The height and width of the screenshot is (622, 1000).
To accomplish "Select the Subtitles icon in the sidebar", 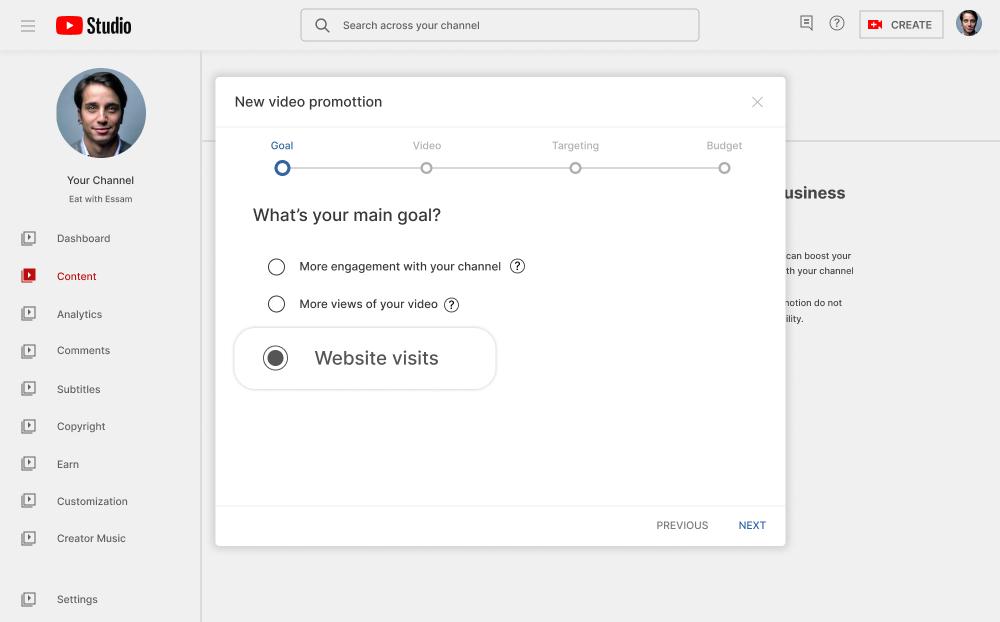I will [29, 388].
